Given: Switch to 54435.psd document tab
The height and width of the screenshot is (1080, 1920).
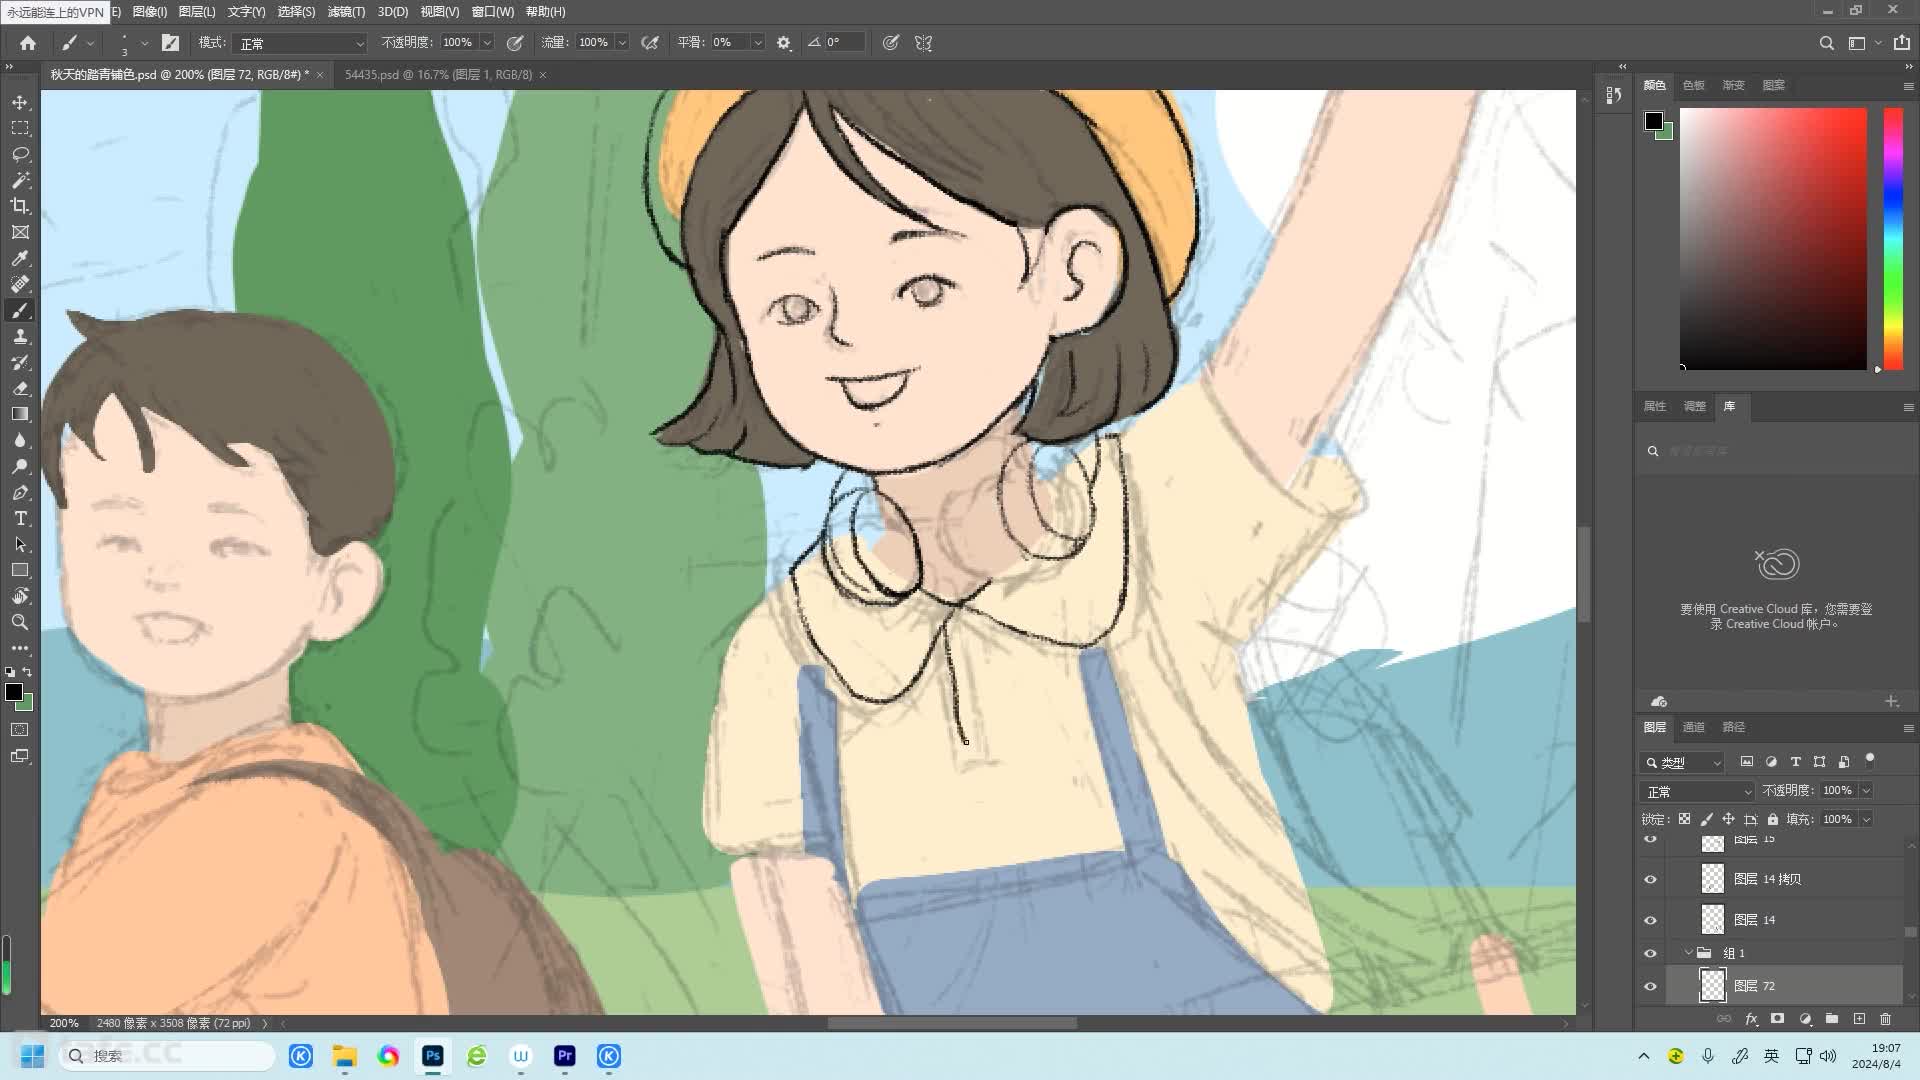Looking at the screenshot, I should [438, 75].
